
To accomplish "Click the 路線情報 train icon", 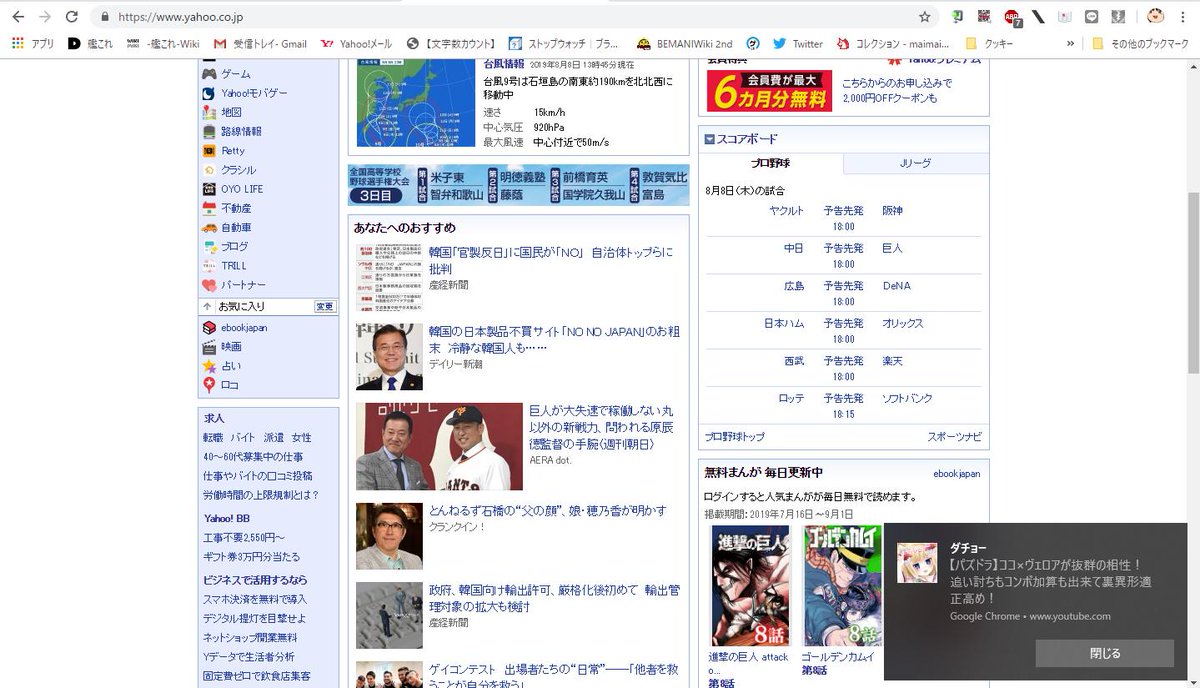I will point(209,131).
